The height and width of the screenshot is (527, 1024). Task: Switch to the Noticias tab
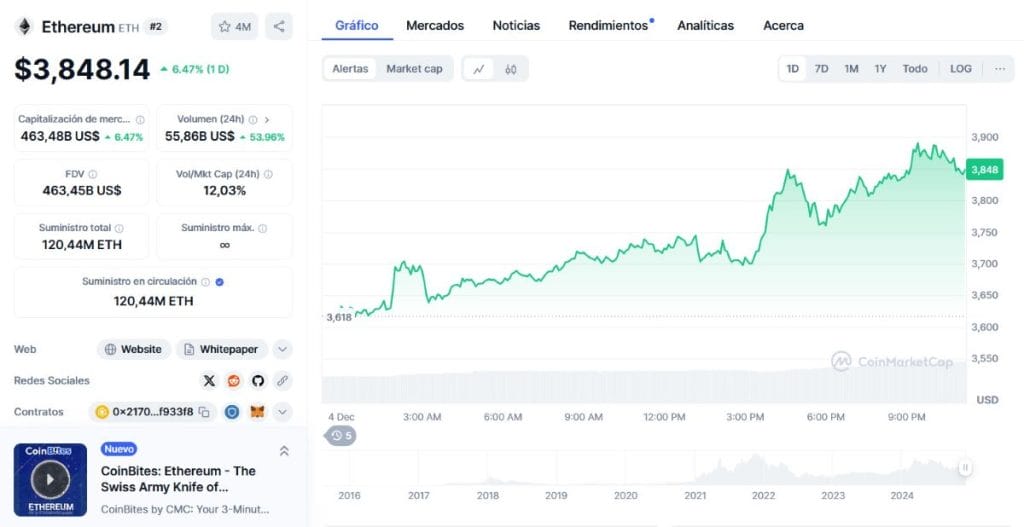(x=516, y=25)
